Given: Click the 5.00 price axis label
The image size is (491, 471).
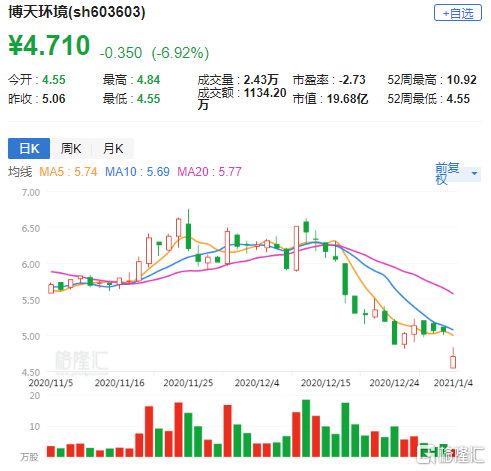Looking at the screenshot, I should tap(31, 336).
